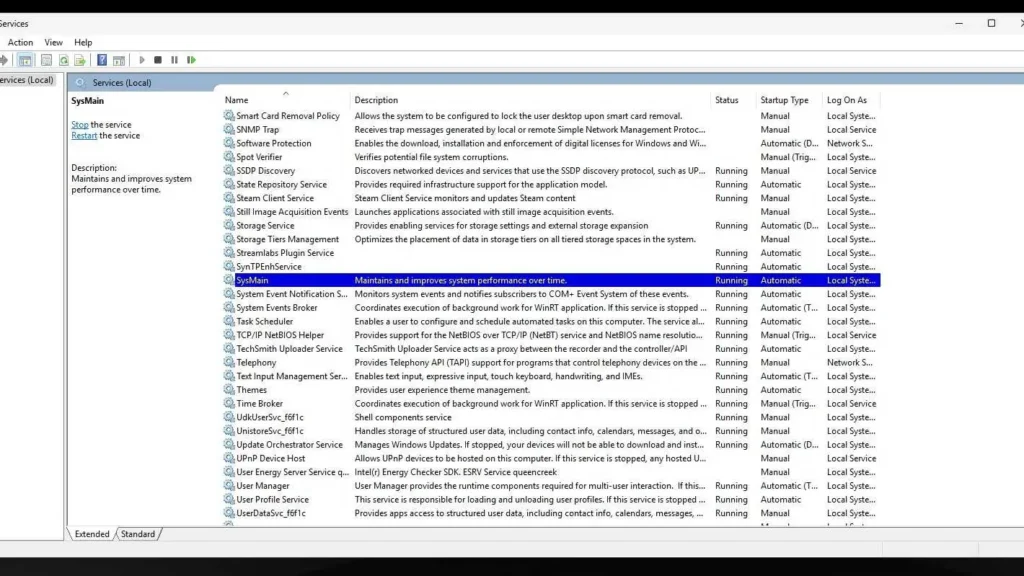Select the Update Orchestrator Service row
The image size is (1024, 576).
pos(551,445)
